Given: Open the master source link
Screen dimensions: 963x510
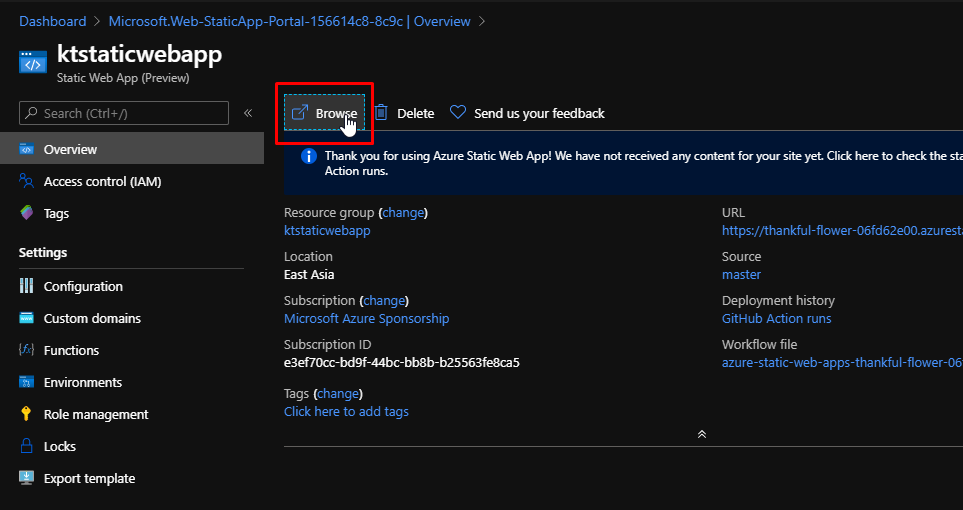Looking at the screenshot, I should [741, 274].
